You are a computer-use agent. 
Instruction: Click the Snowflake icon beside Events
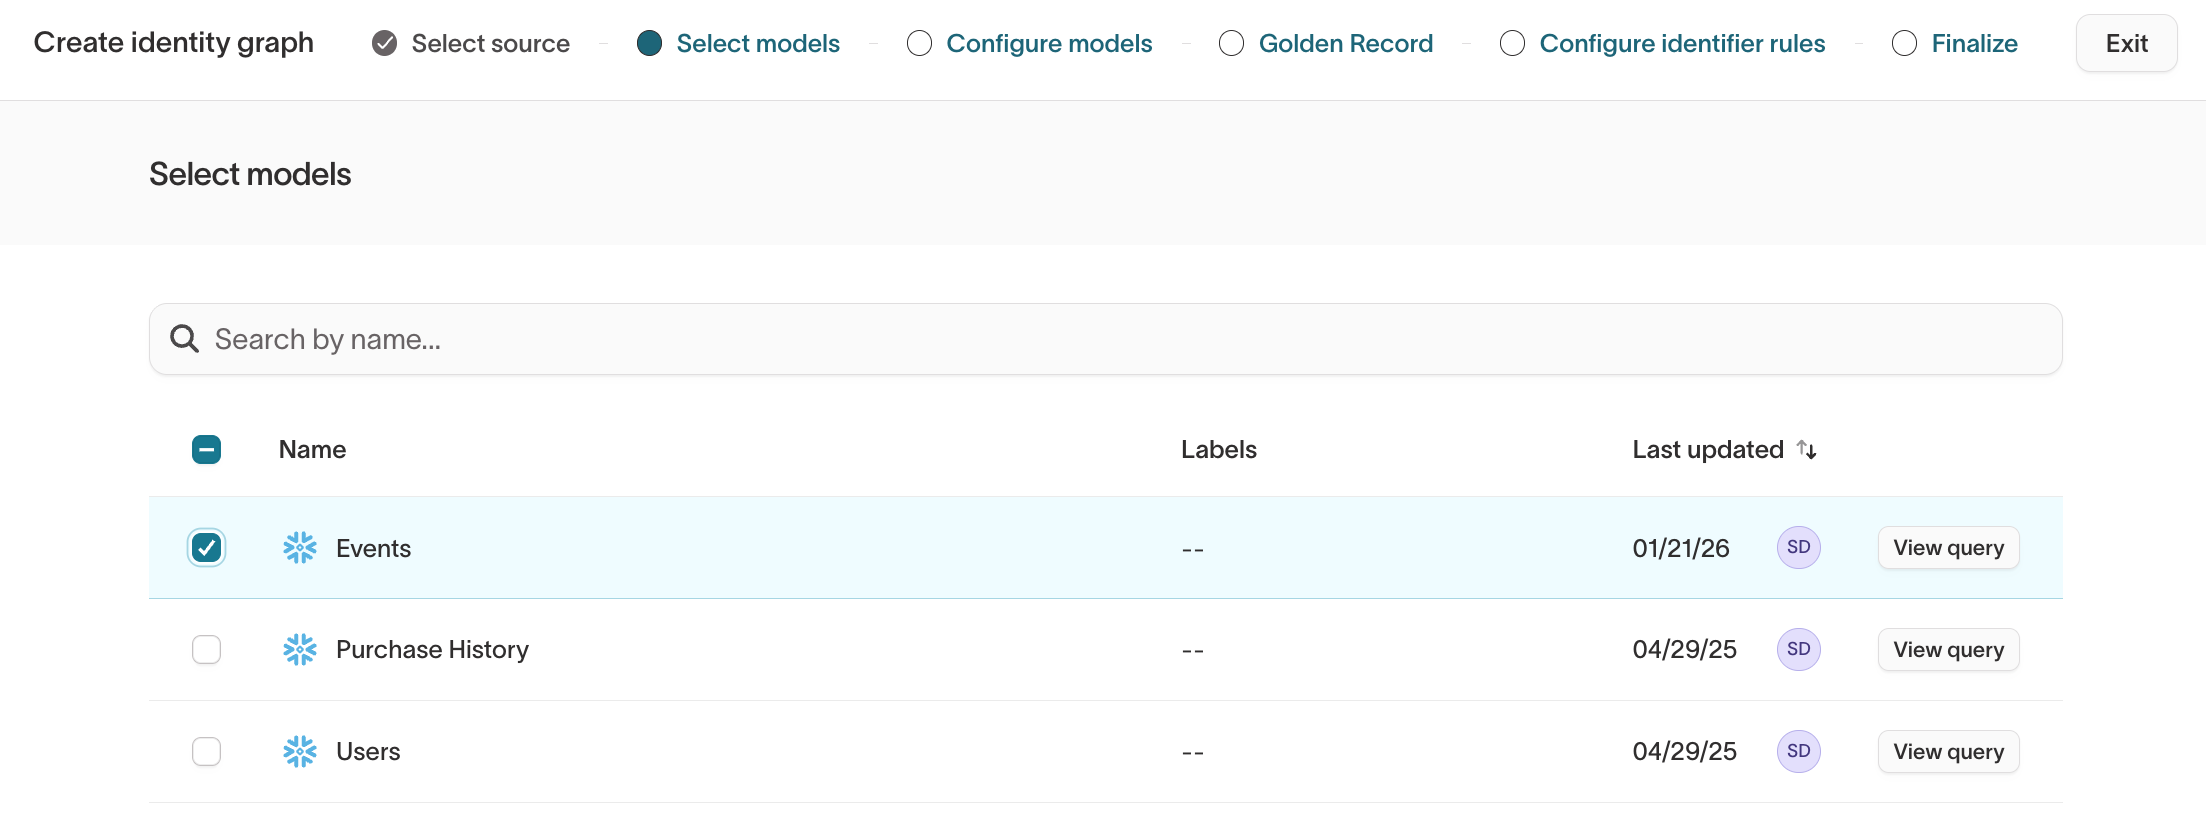(299, 548)
